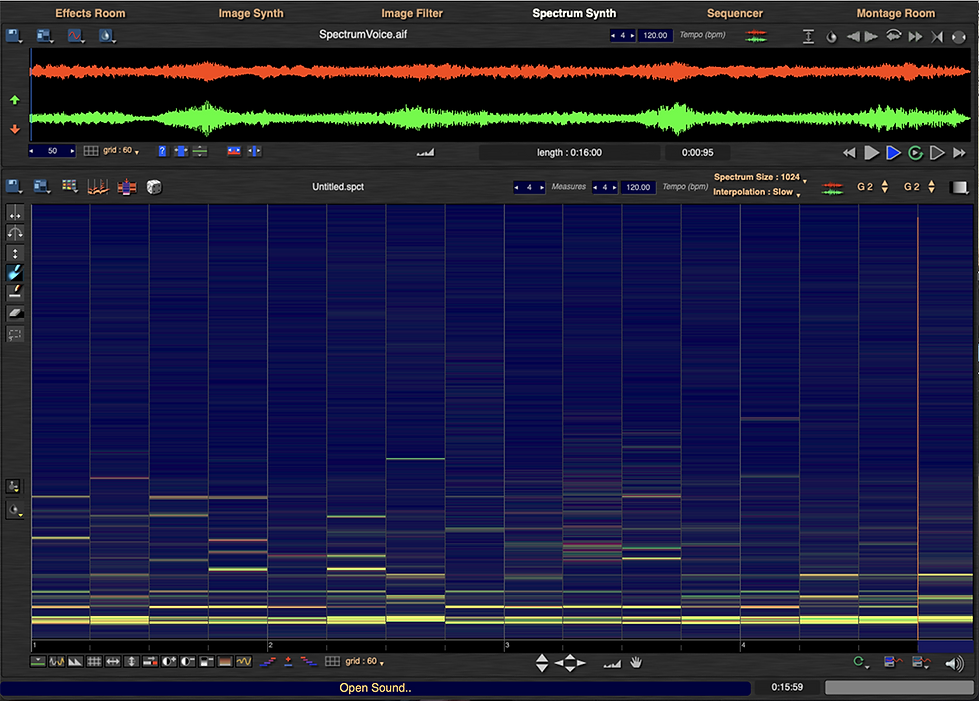Viewport: 979px width, 701px height.
Task: Click the normalize height icon
Action: coord(808,36)
